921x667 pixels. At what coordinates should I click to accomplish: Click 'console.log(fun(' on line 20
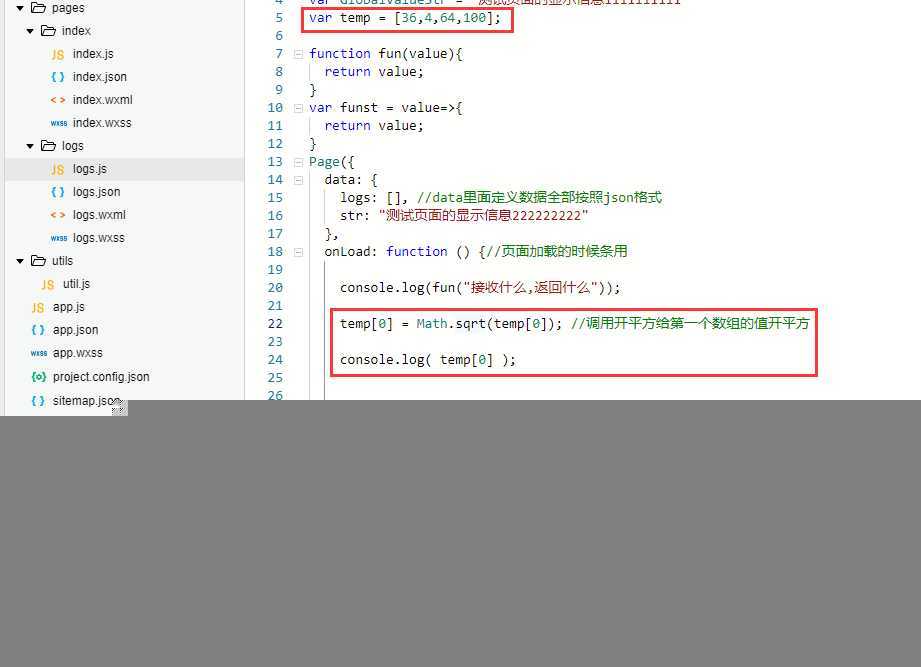pos(401,288)
